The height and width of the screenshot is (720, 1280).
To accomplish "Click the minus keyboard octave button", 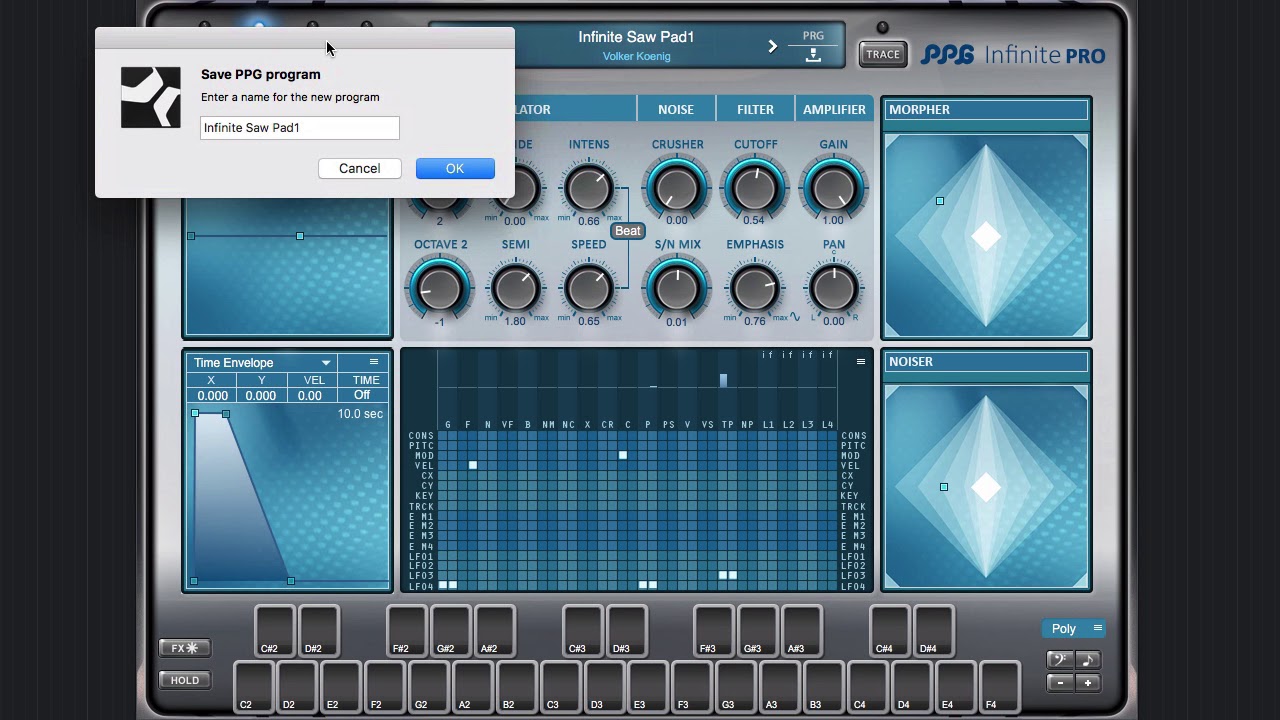I will [x=1059, y=683].
